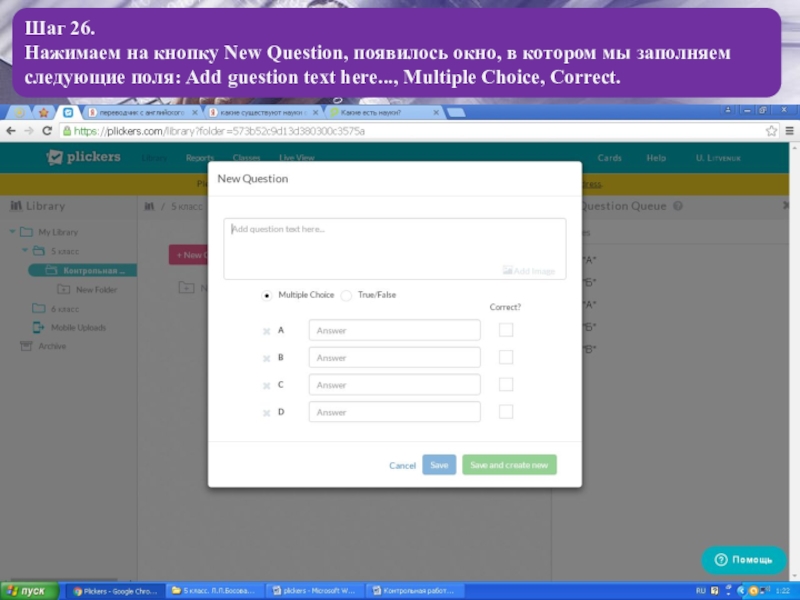Click the Add question text field
Screen dimensions: 800x600
point(394,248)
